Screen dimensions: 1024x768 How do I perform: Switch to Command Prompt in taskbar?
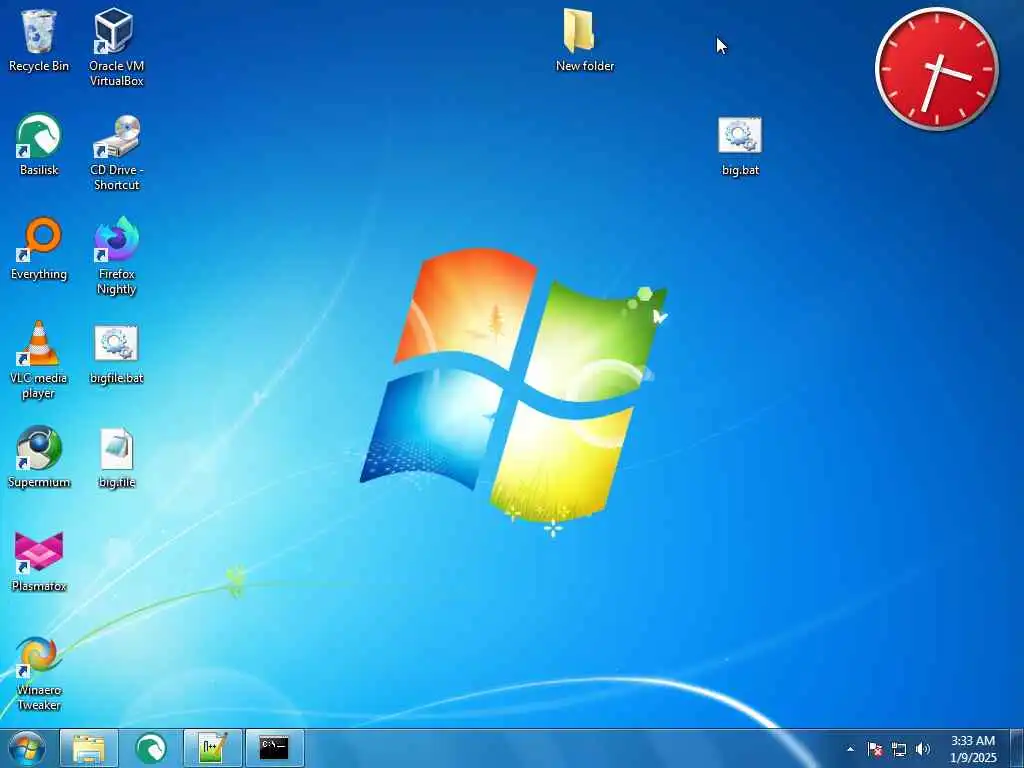click(x=274, y=748)
